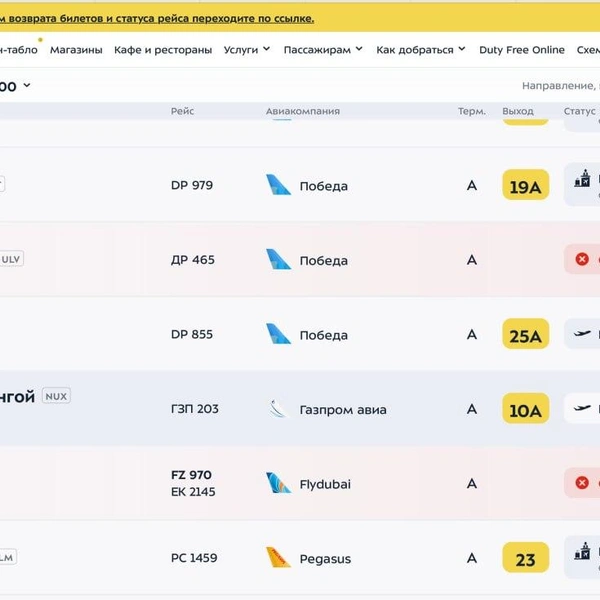Click the Выход column header
The height and width of the screenshot is (600, 600).
[x=518, y=111]
